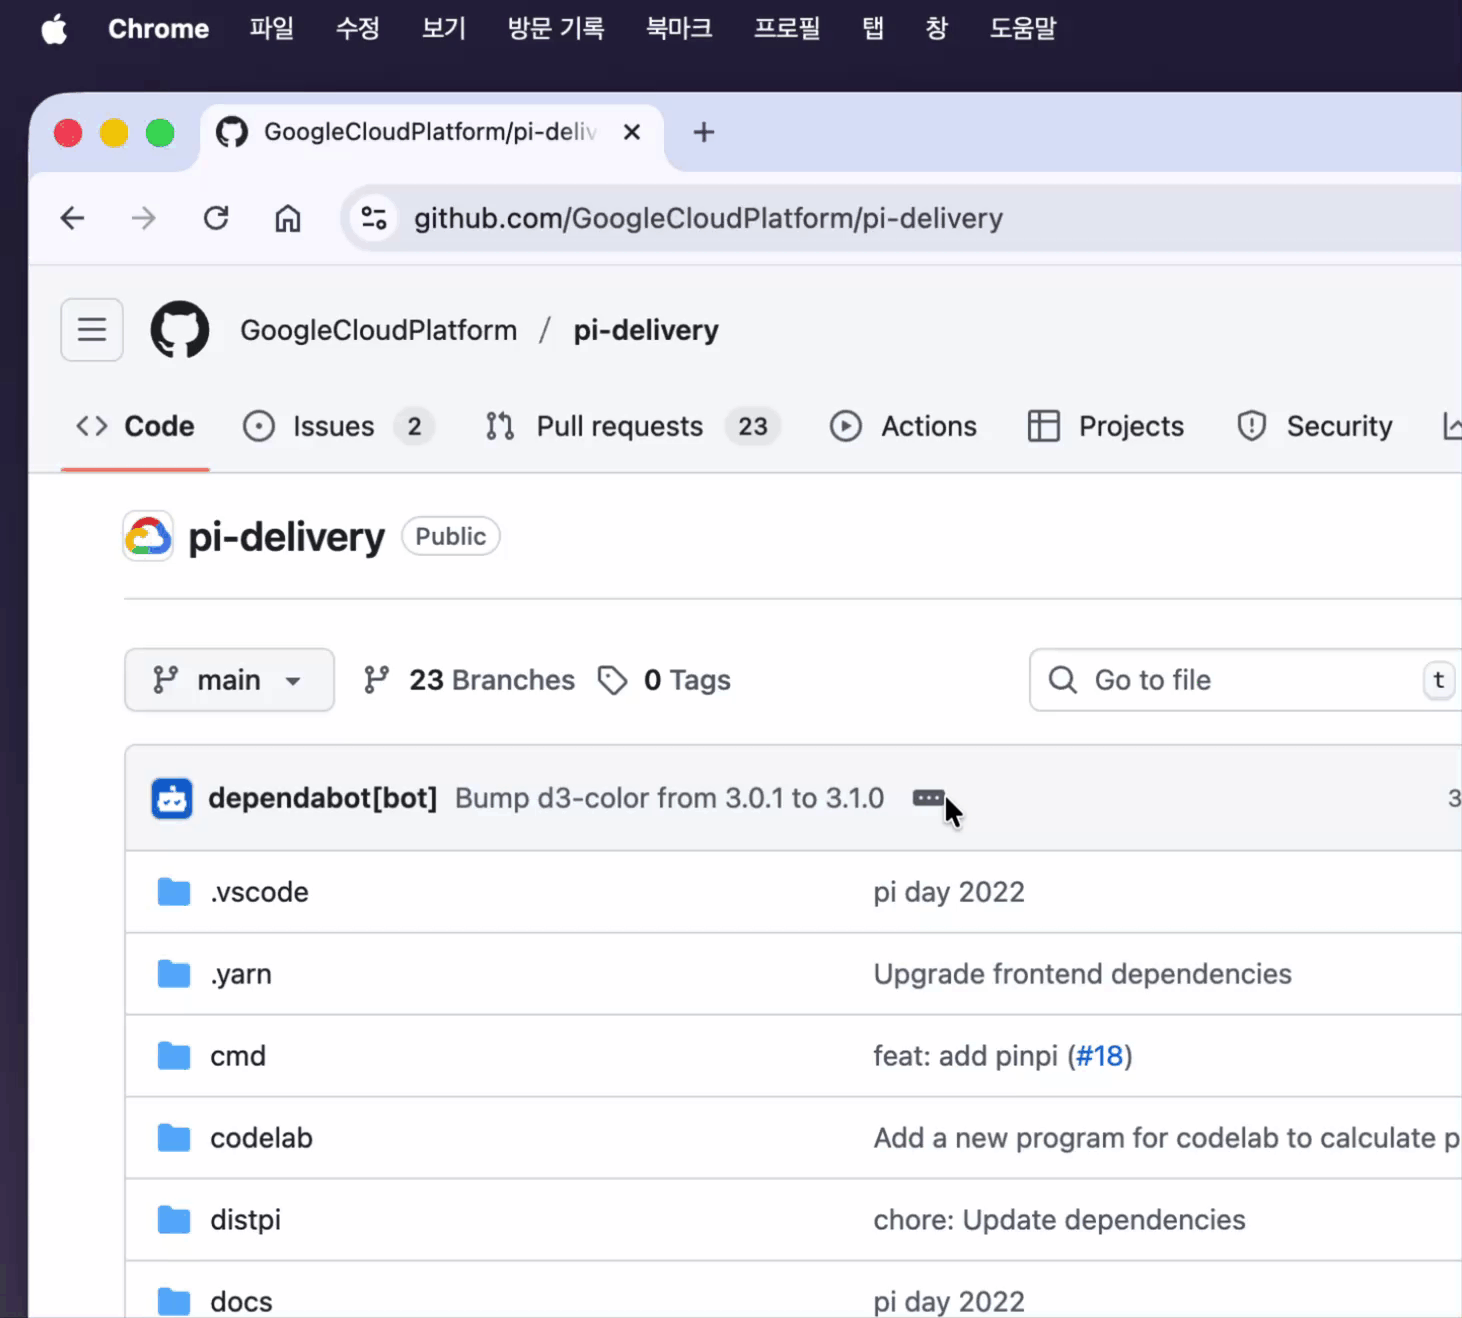This screenshot has height=1318, width=1462.
Task: Open the pi day 2022 commit for docs
Action: click(x=949, y=1302)
